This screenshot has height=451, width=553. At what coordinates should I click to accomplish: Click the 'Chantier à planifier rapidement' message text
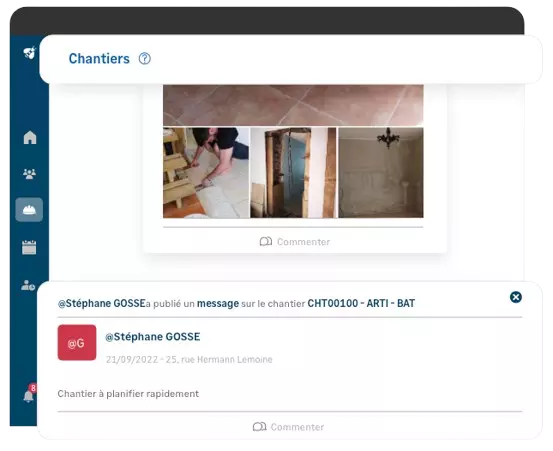pos(128,394)
